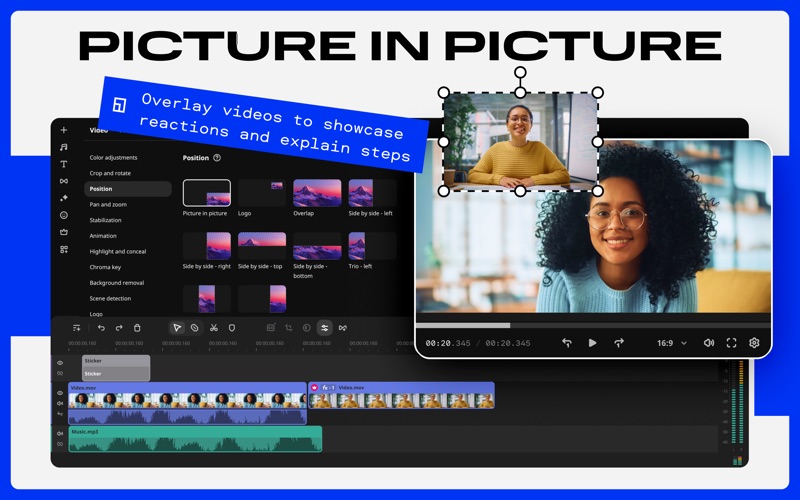
Task: Select the first Video.mov clip on timeline
Action: click(187, 403)
